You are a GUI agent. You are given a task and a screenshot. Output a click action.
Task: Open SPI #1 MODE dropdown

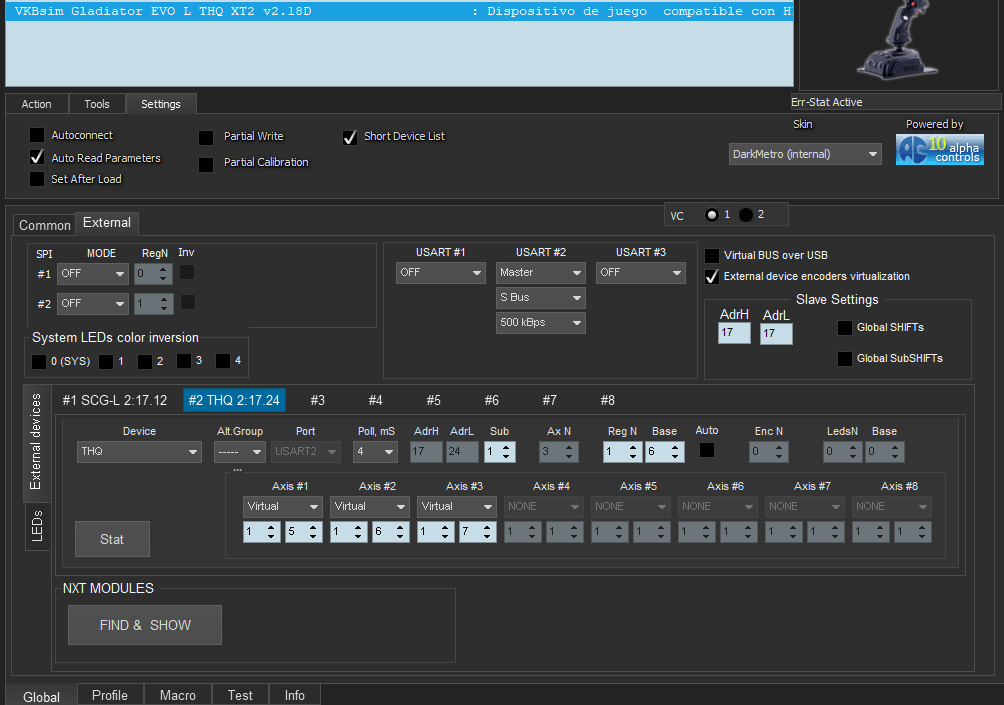tap(93, 273)
